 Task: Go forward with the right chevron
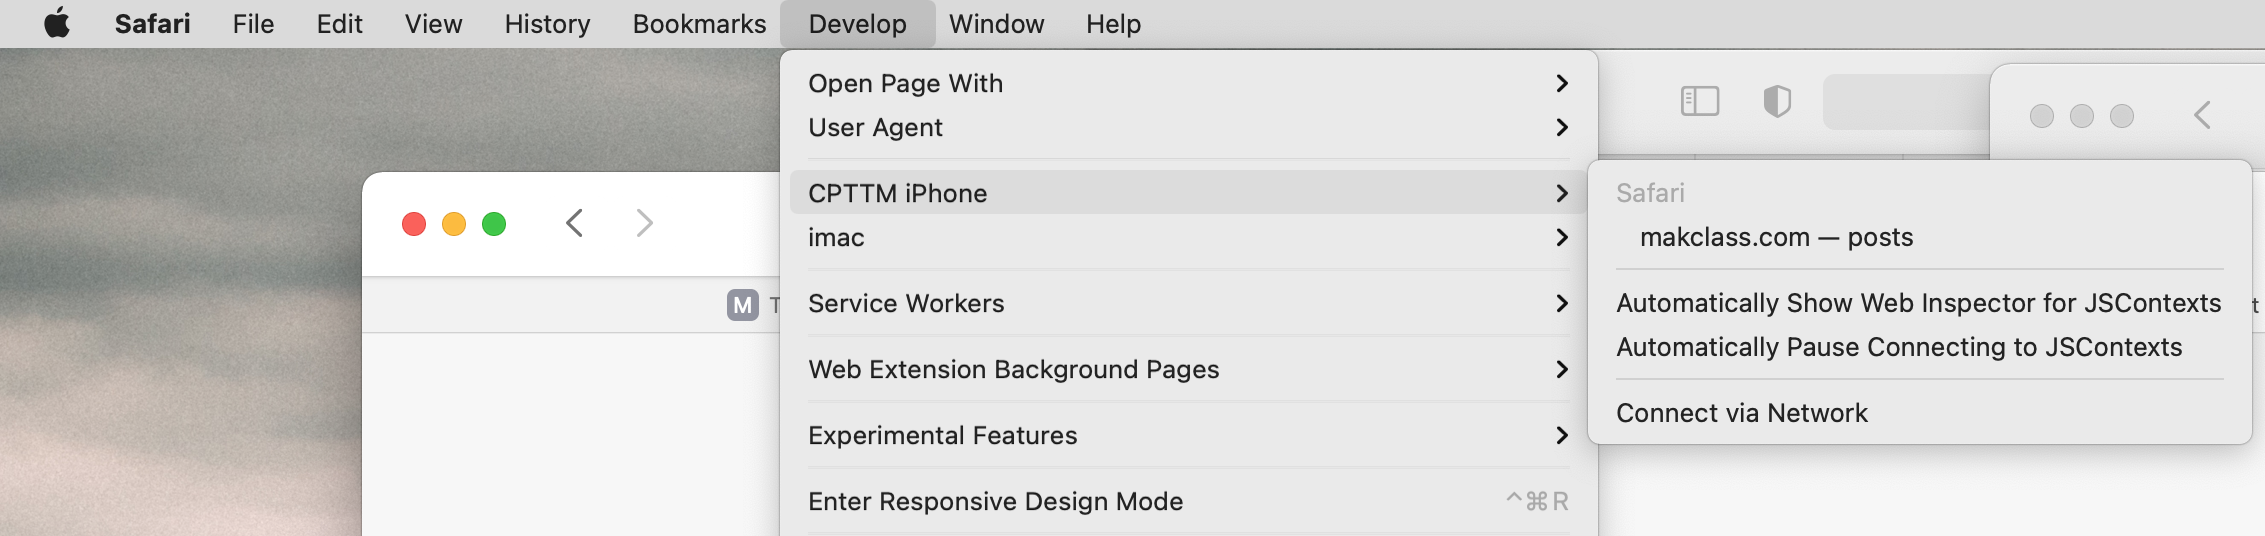tap(644, 223)
